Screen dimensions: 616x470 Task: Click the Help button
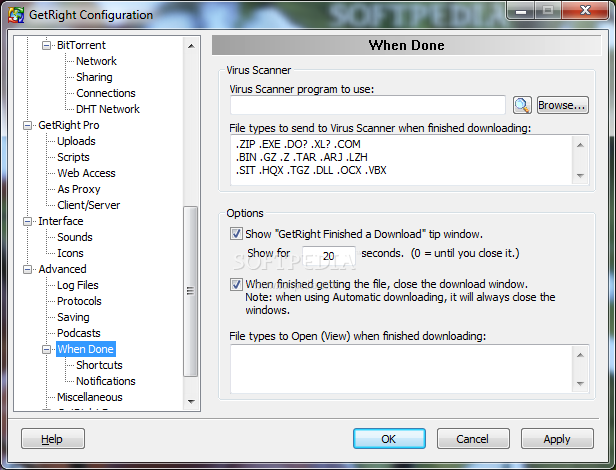pos(53,439)
